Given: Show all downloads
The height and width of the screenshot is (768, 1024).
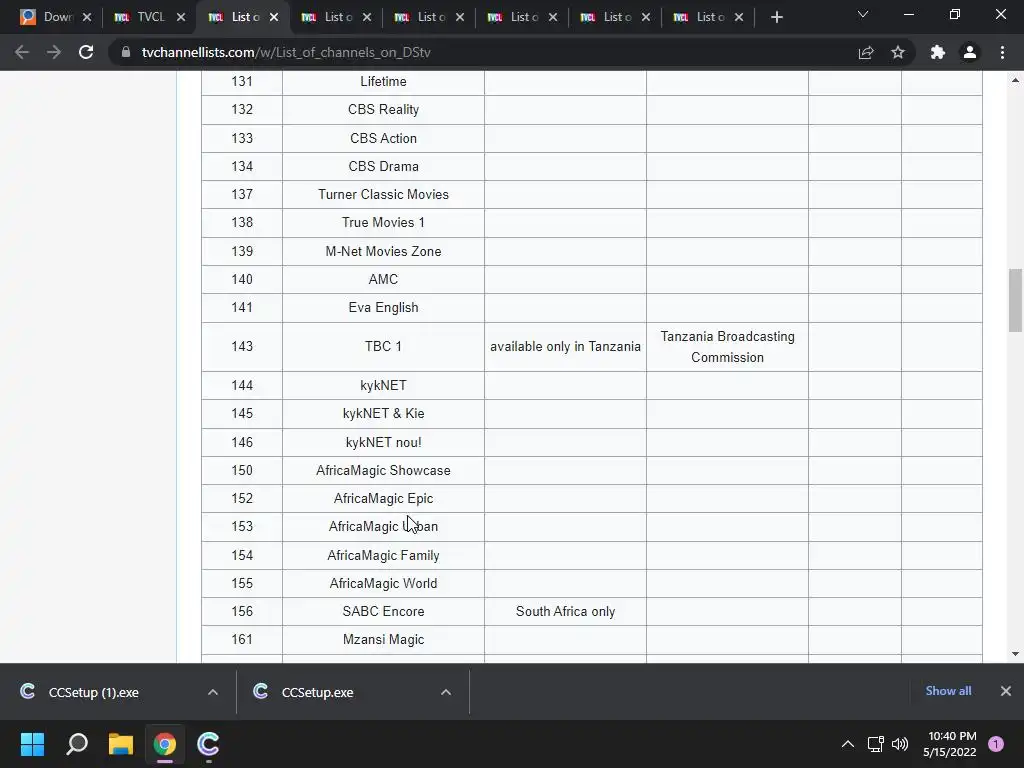Looking at the screenshot, I should click(948, 691).
